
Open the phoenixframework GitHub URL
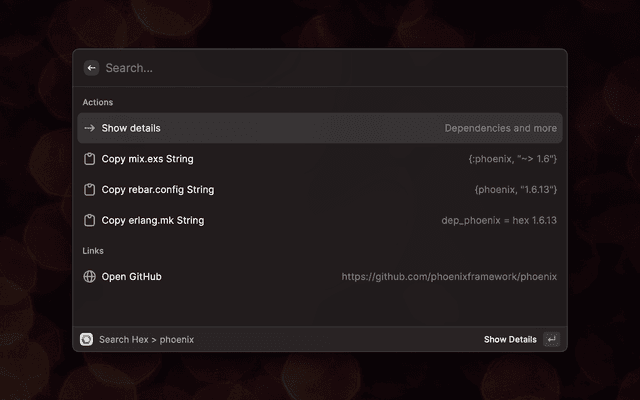tap(449, 276)
